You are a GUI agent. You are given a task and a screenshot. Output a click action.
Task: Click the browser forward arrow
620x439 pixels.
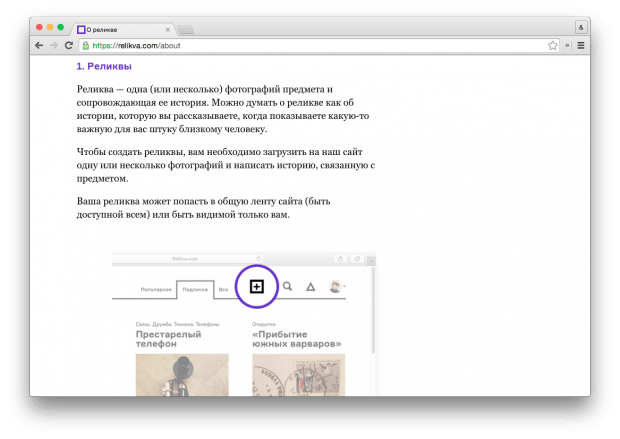53,45
